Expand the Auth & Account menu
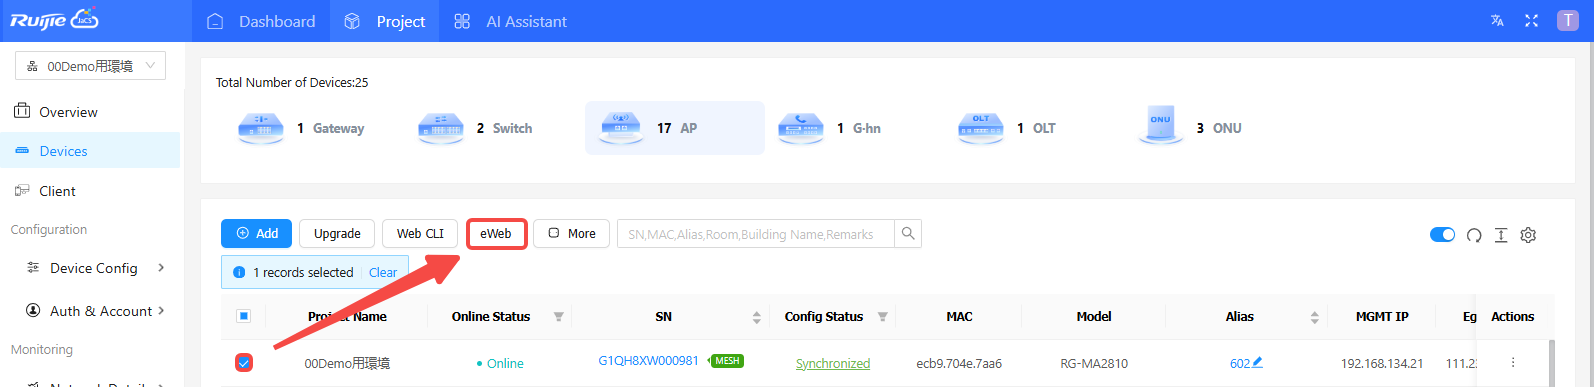Image resolution: width=1594 pixels, height=387 pixels. pos(94,311)
